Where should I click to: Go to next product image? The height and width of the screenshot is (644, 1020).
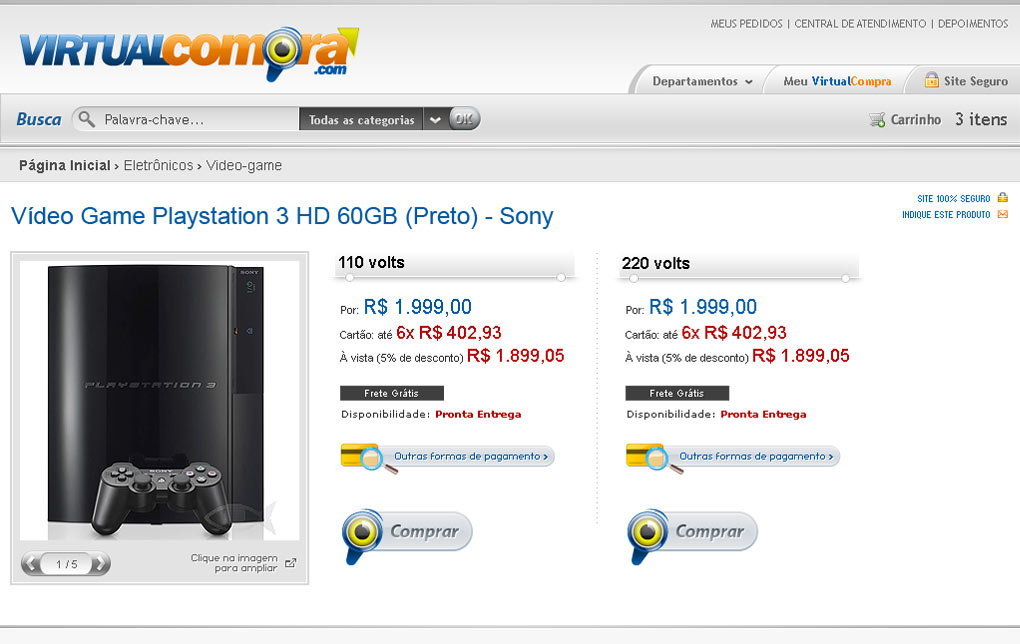pos(100,563)
